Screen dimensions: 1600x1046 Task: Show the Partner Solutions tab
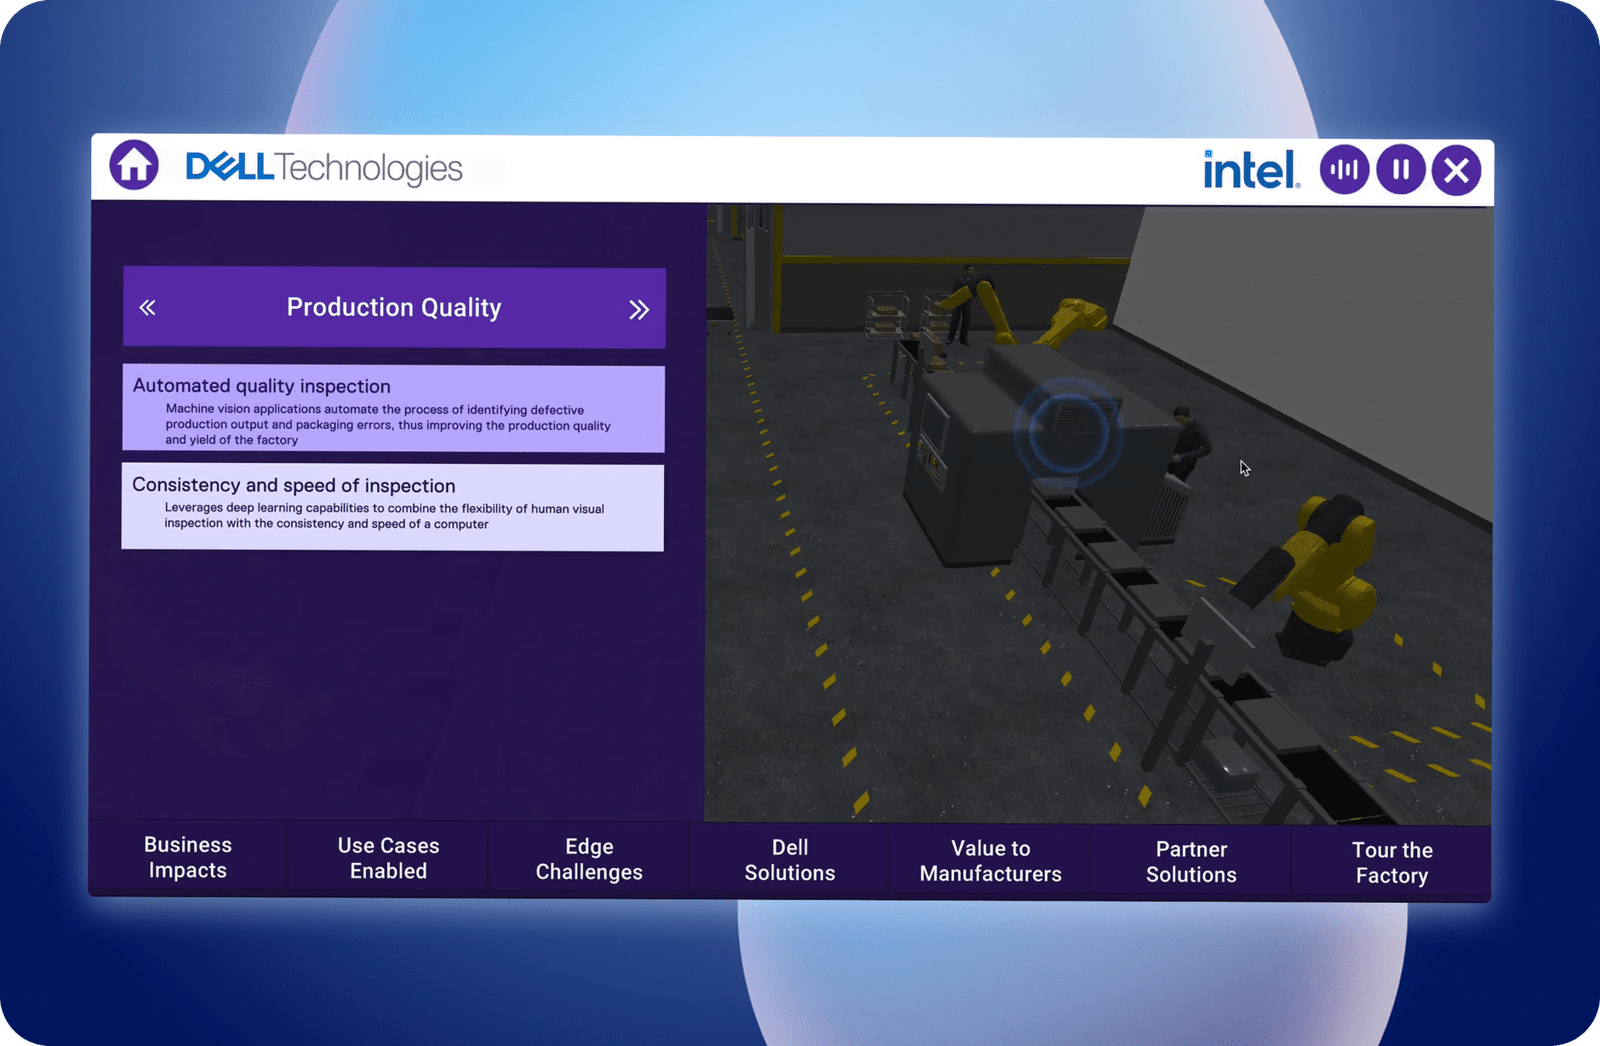pos(1191,862)
